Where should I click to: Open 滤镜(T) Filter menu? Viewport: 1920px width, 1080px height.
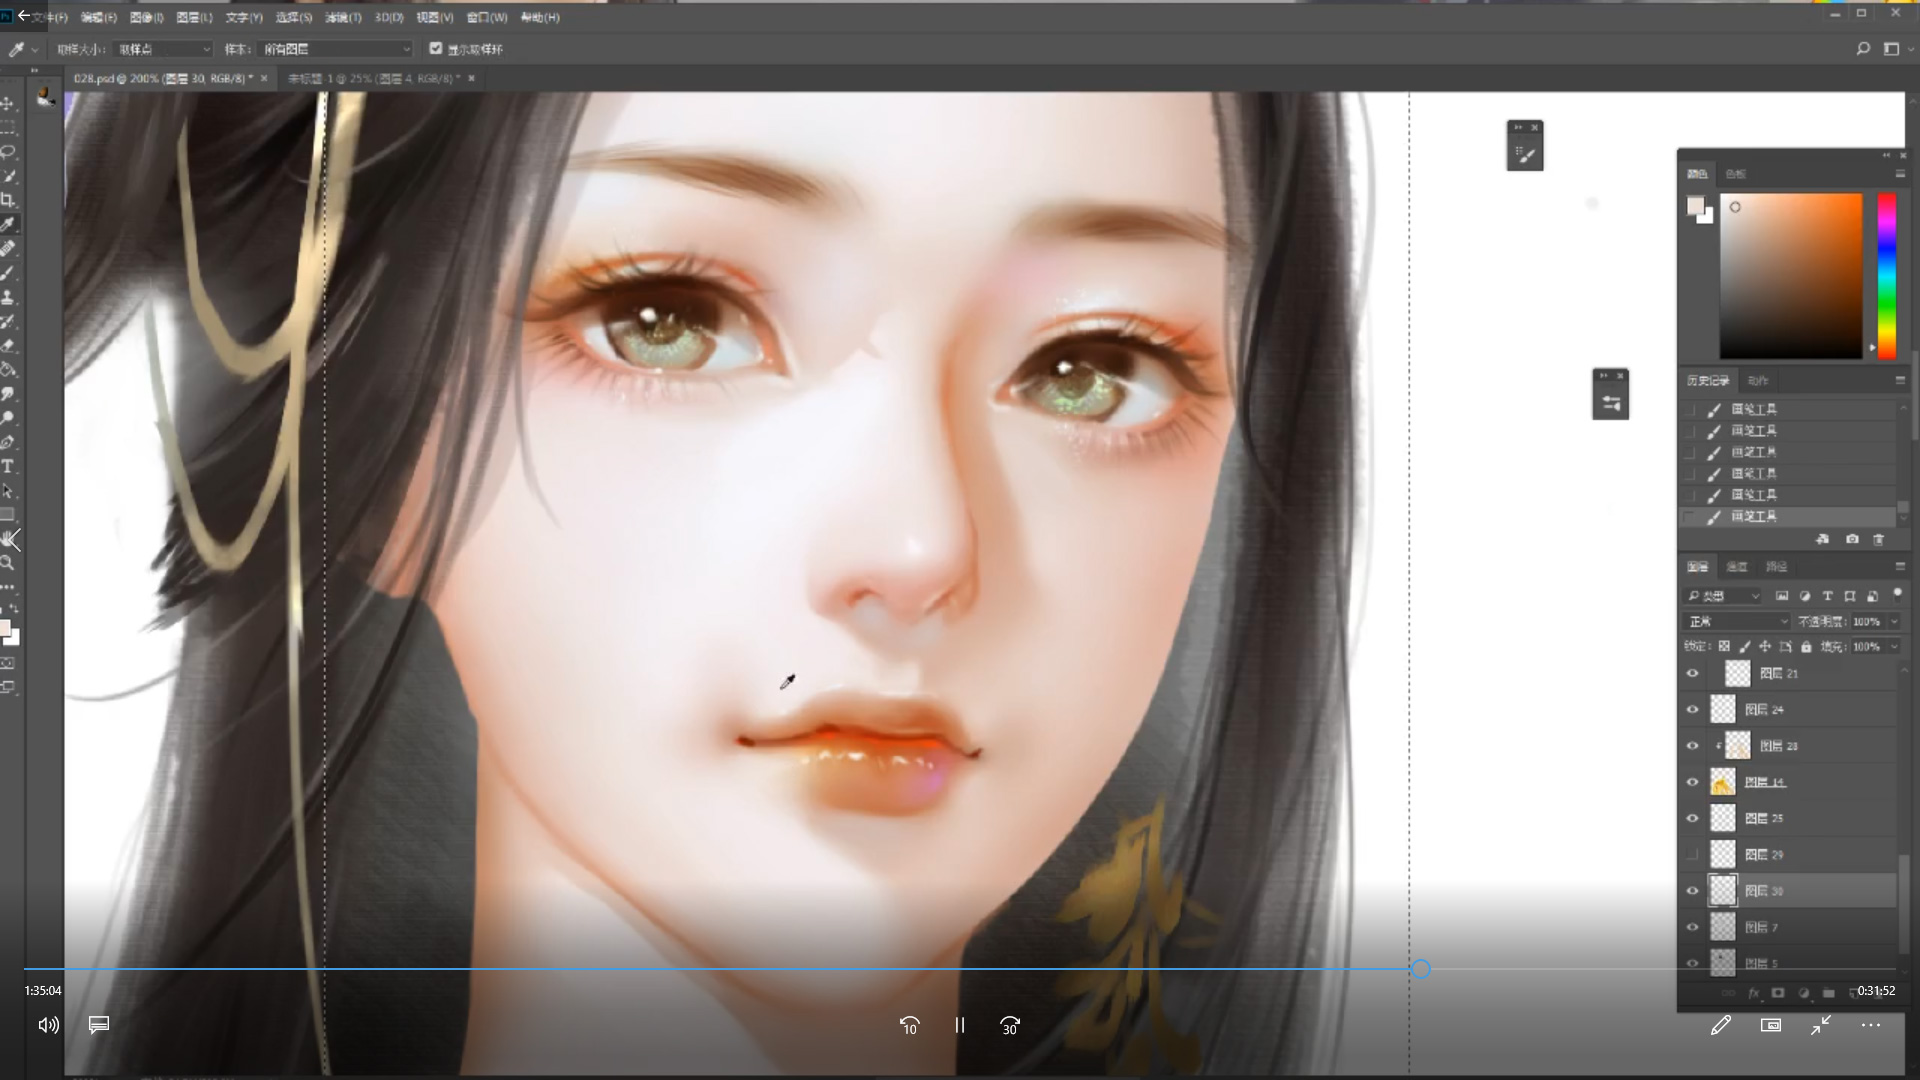(343, 17)
